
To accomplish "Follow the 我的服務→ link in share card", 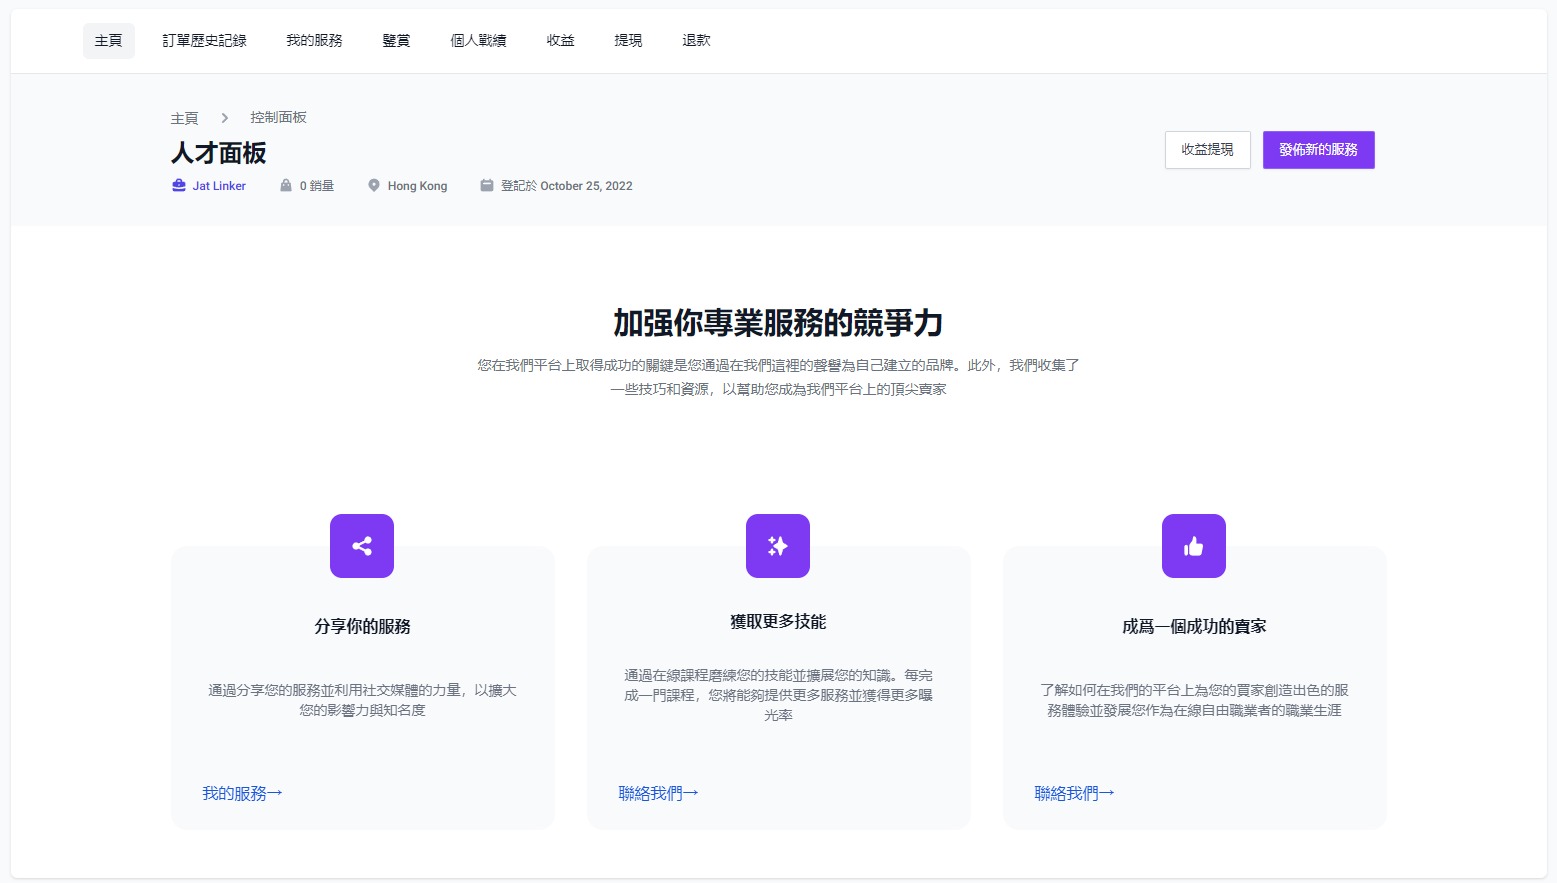I will (x=242, y=793).
